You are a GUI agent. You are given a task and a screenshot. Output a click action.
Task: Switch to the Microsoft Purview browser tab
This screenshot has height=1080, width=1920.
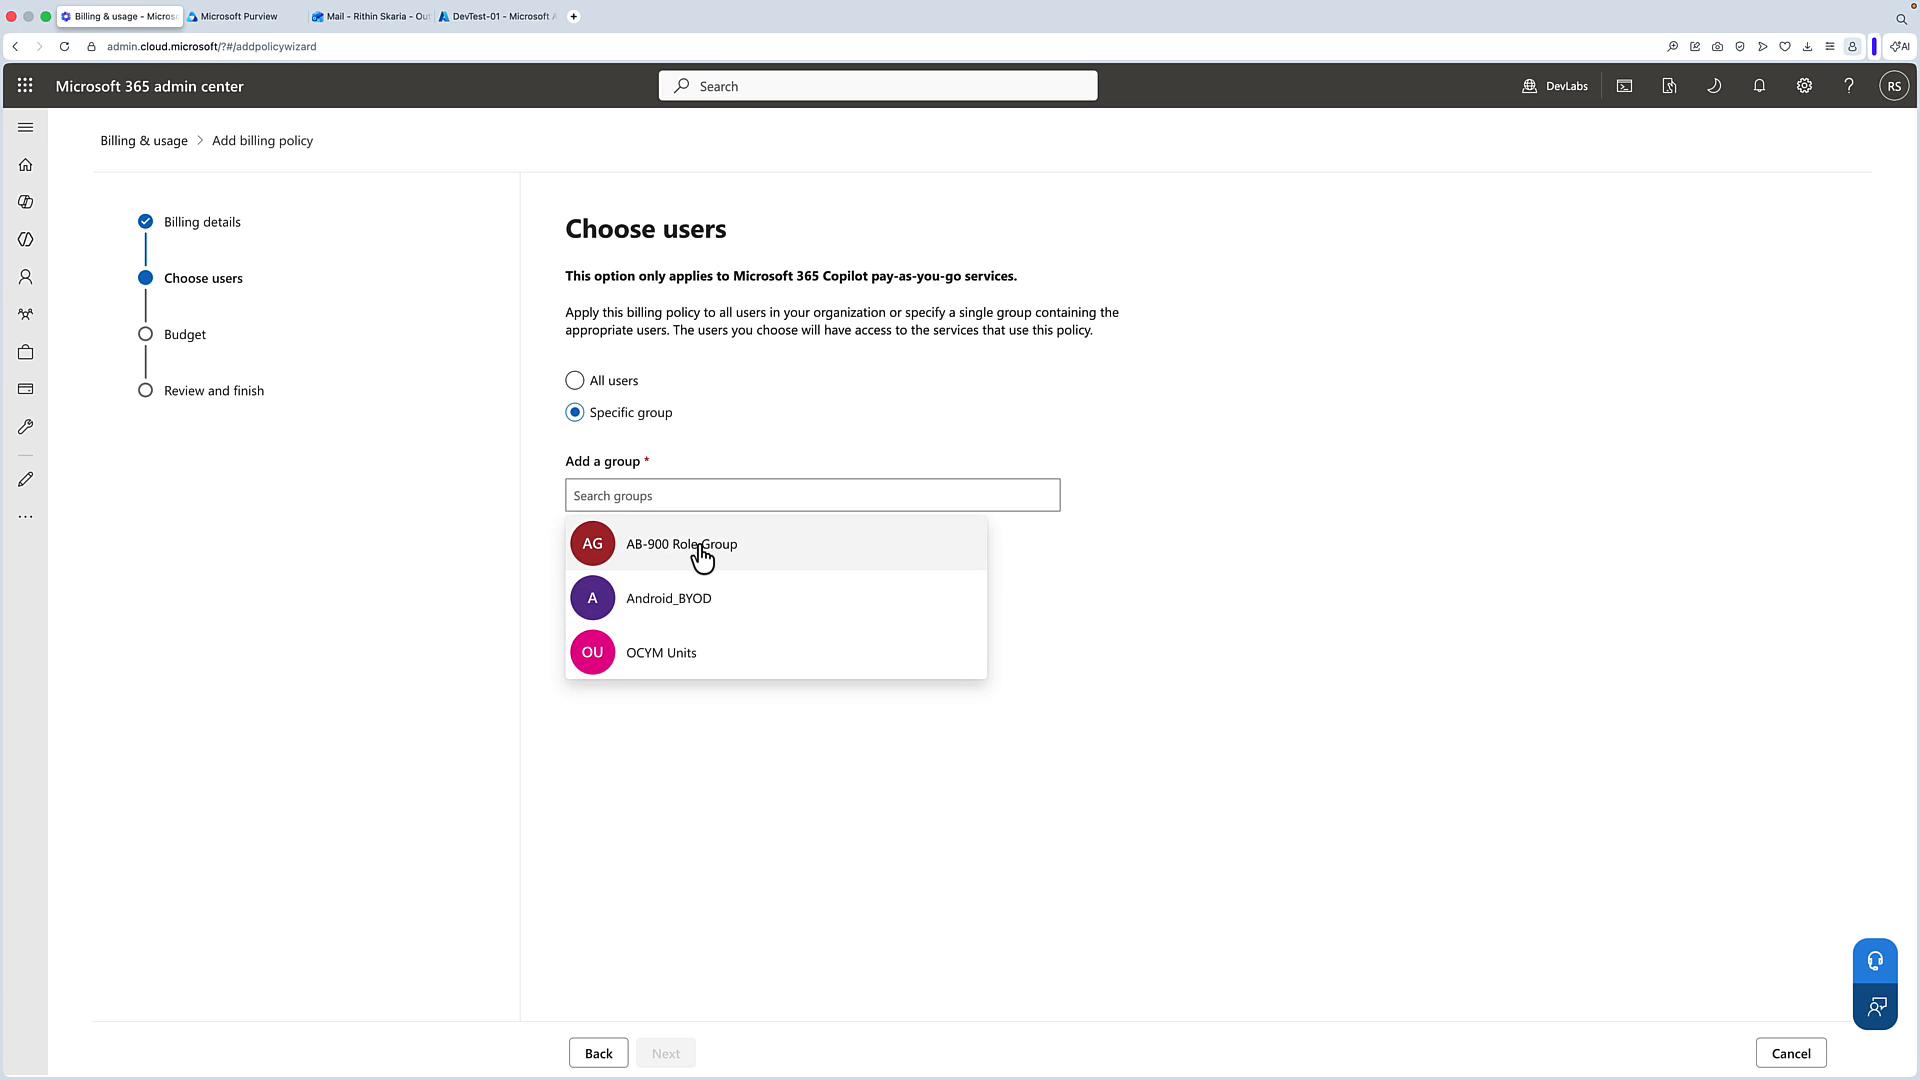(241, 16)
